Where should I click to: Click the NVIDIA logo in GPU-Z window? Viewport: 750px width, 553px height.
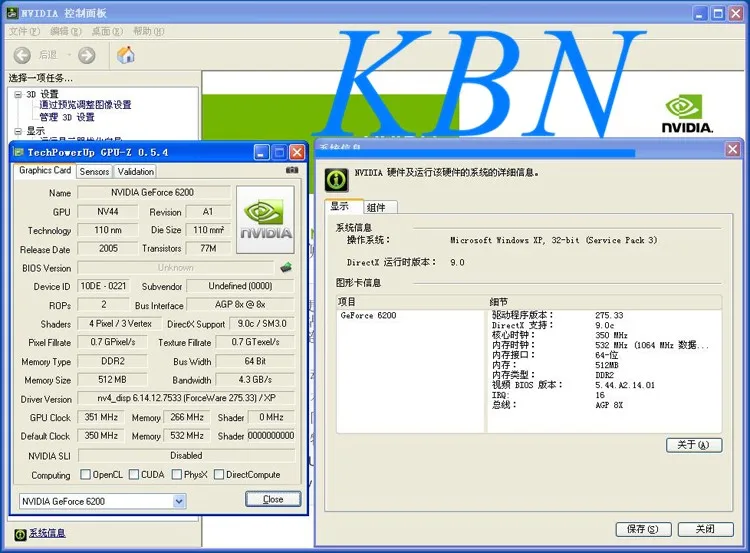(265, 220)
